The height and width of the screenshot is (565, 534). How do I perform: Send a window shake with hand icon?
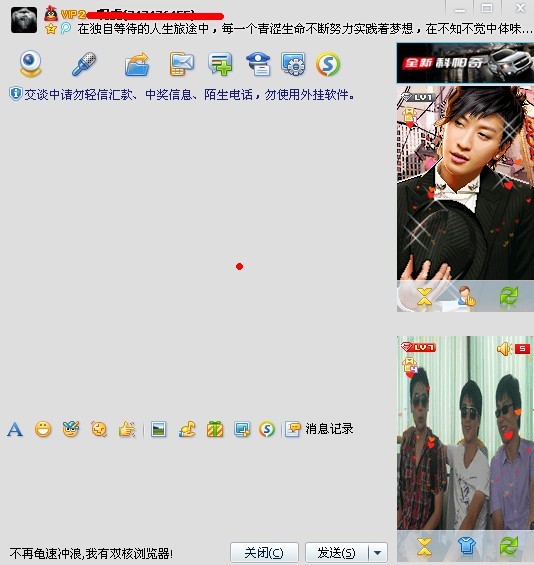(x=127, y=429)
